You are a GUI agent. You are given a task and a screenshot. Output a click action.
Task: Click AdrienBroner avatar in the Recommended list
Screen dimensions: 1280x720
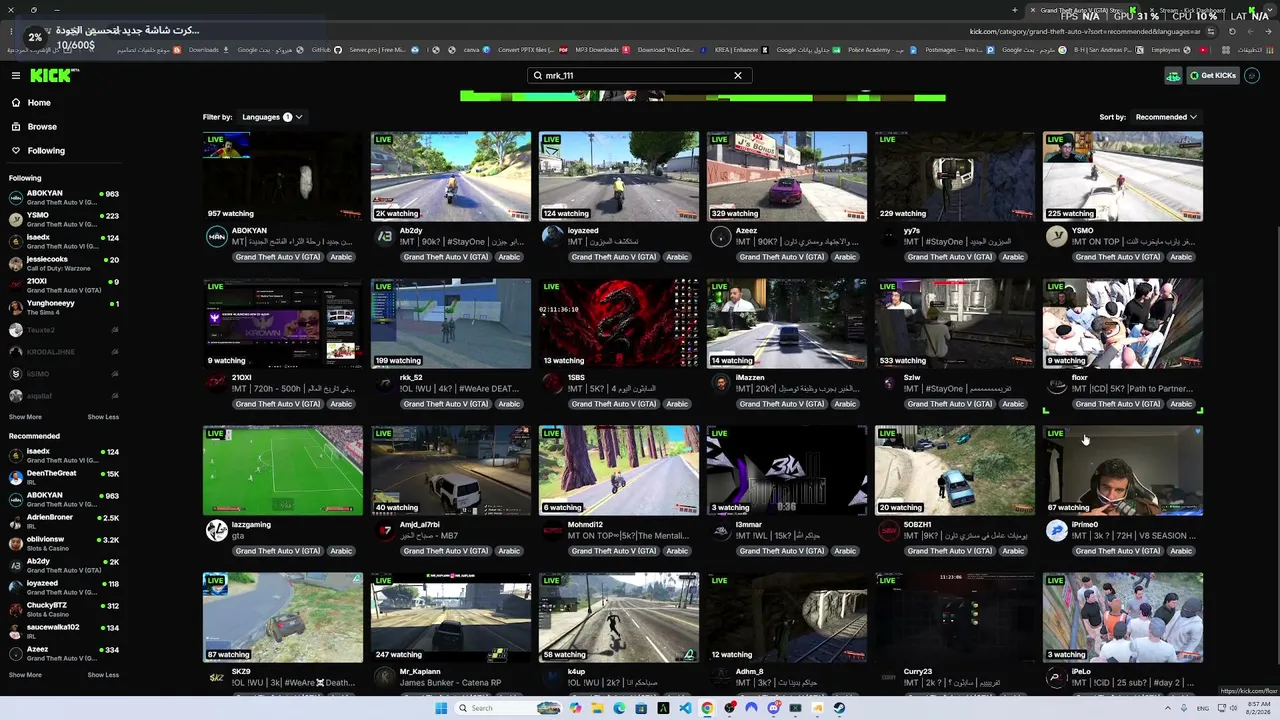pos(16,521)
